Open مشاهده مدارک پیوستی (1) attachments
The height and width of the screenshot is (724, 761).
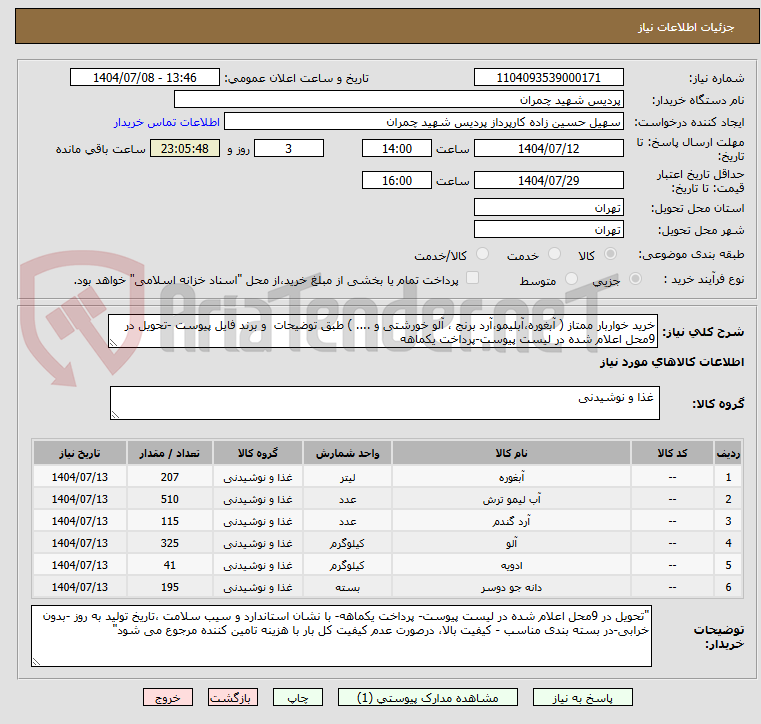[420, 697]
